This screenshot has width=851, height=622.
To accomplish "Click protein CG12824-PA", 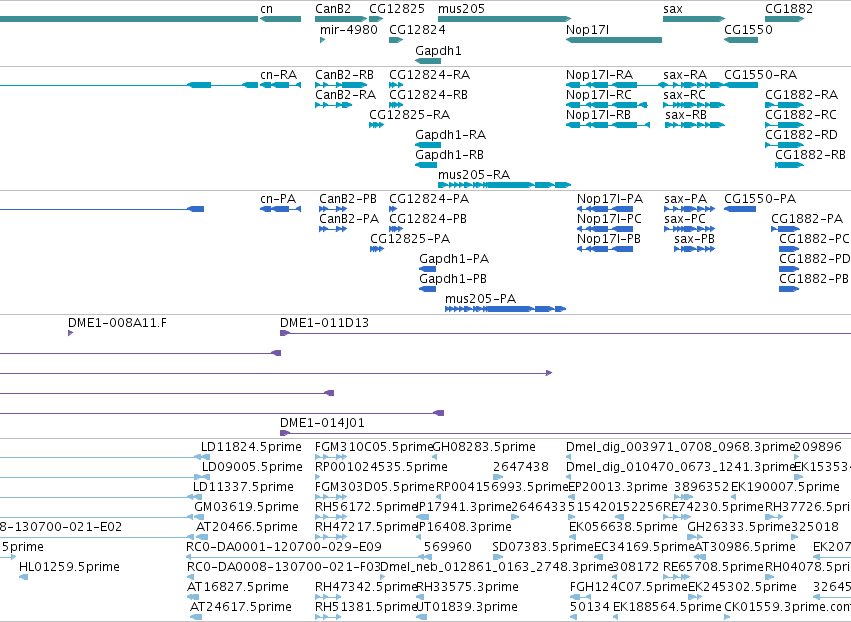I will coord(429,199).
